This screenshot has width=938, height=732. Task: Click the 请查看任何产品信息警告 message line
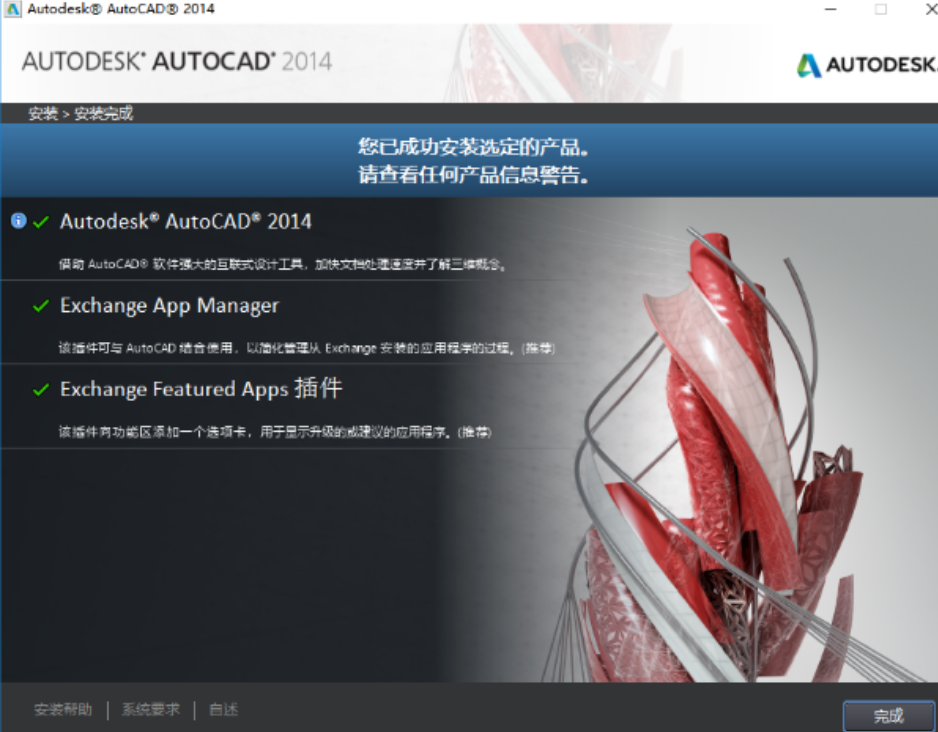tap(473, 175)
